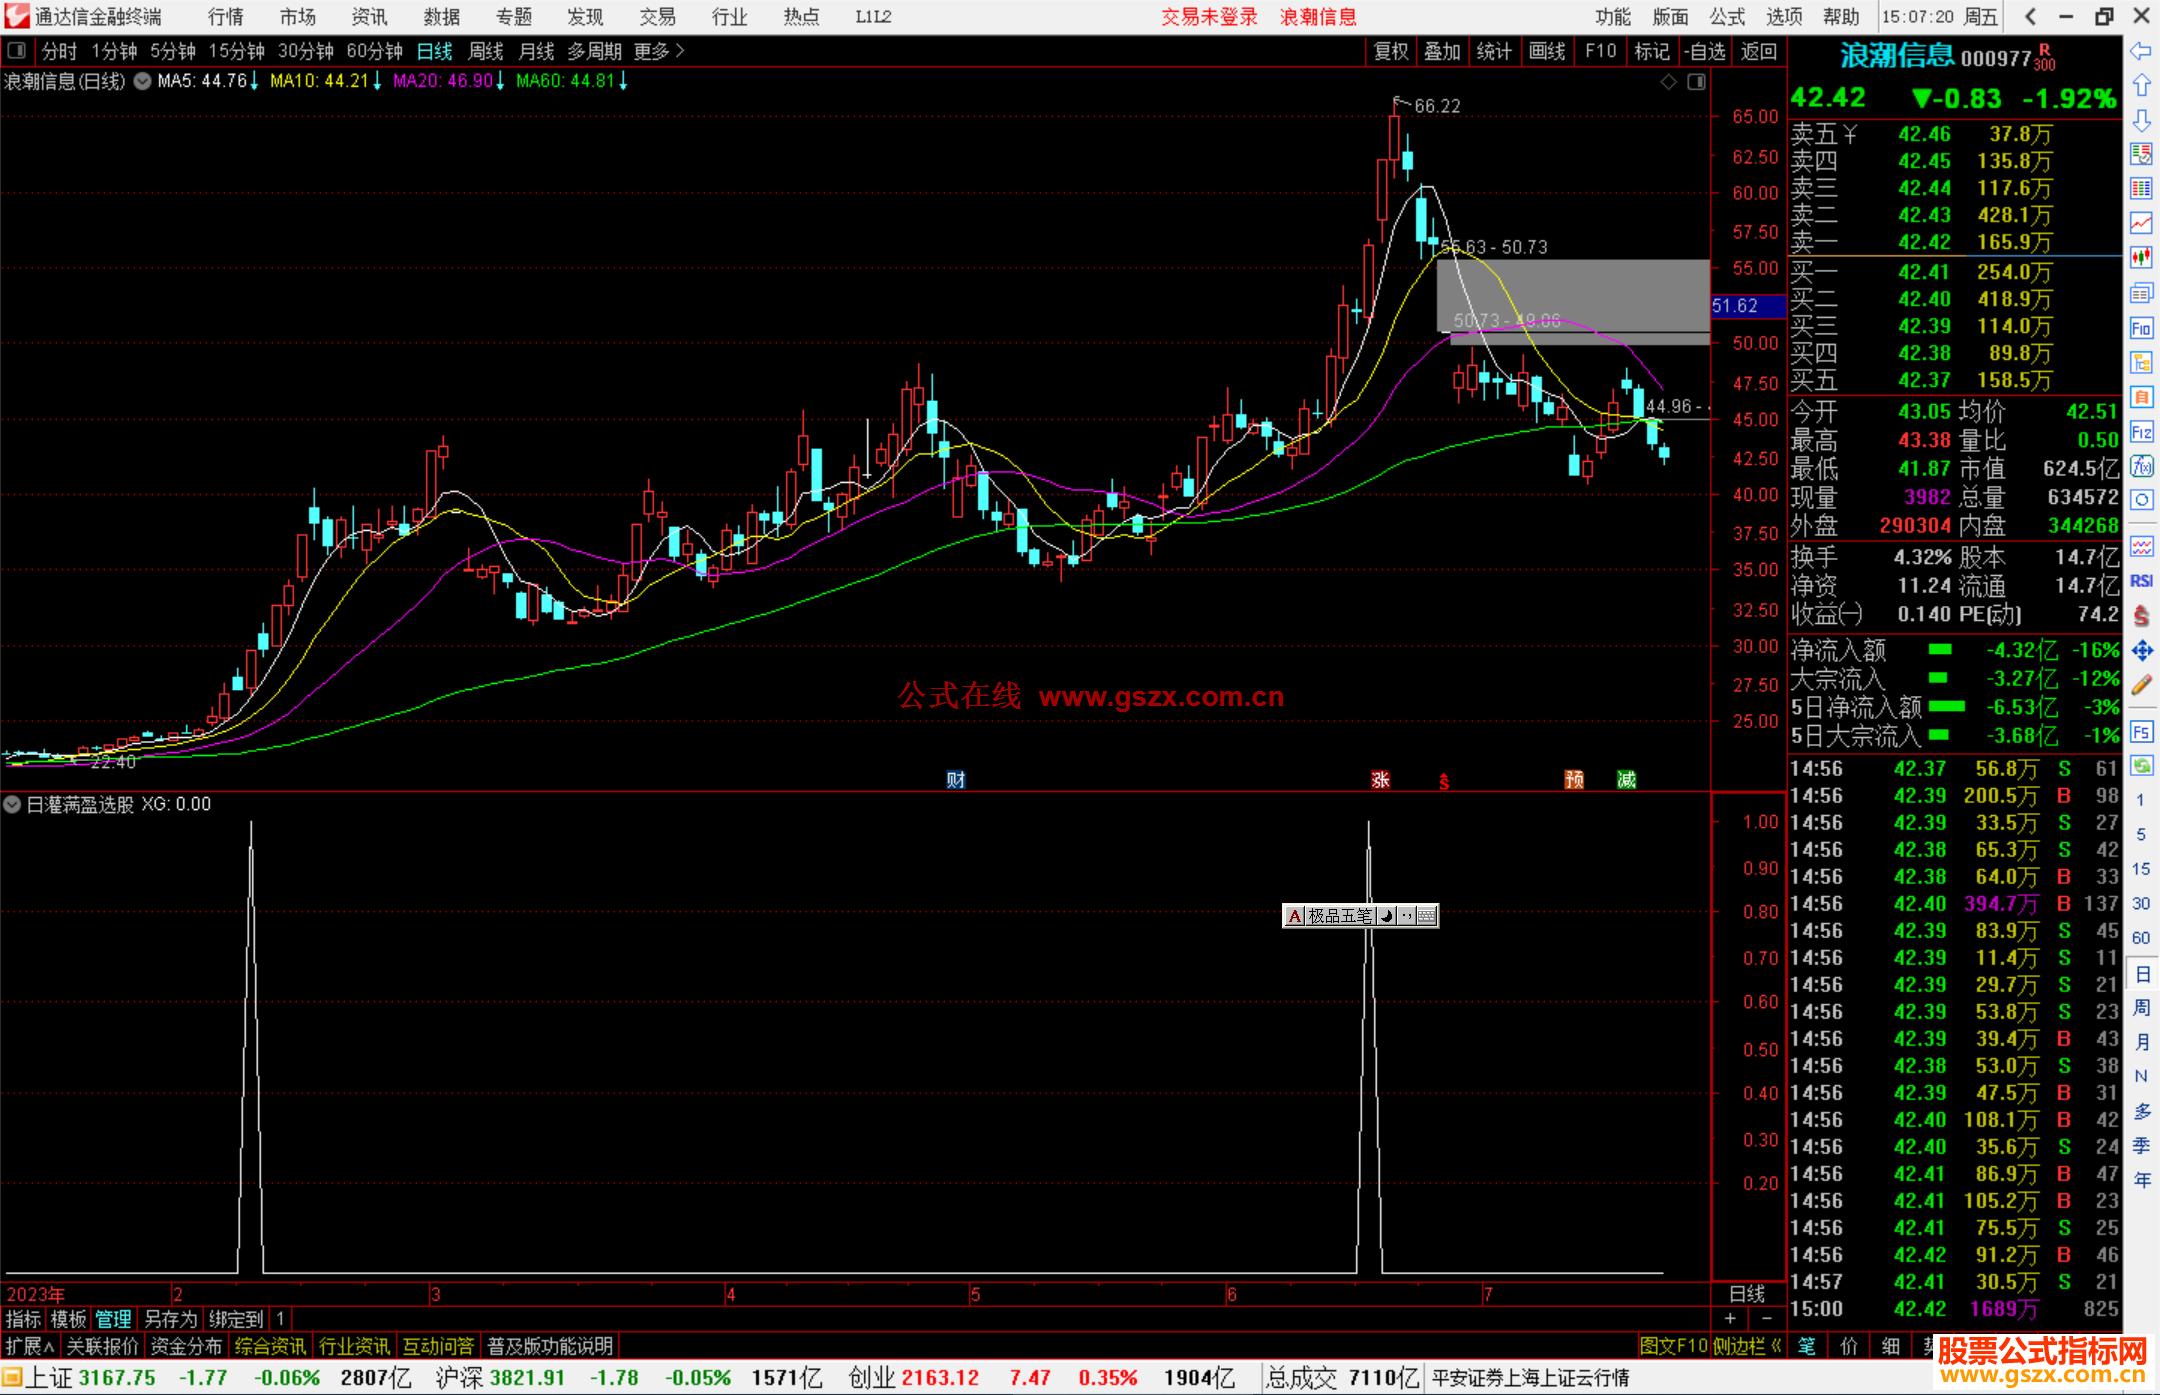Open the F10 company info sidebar icon
2160x1395 pixels.
click(x=2141, y=329)
